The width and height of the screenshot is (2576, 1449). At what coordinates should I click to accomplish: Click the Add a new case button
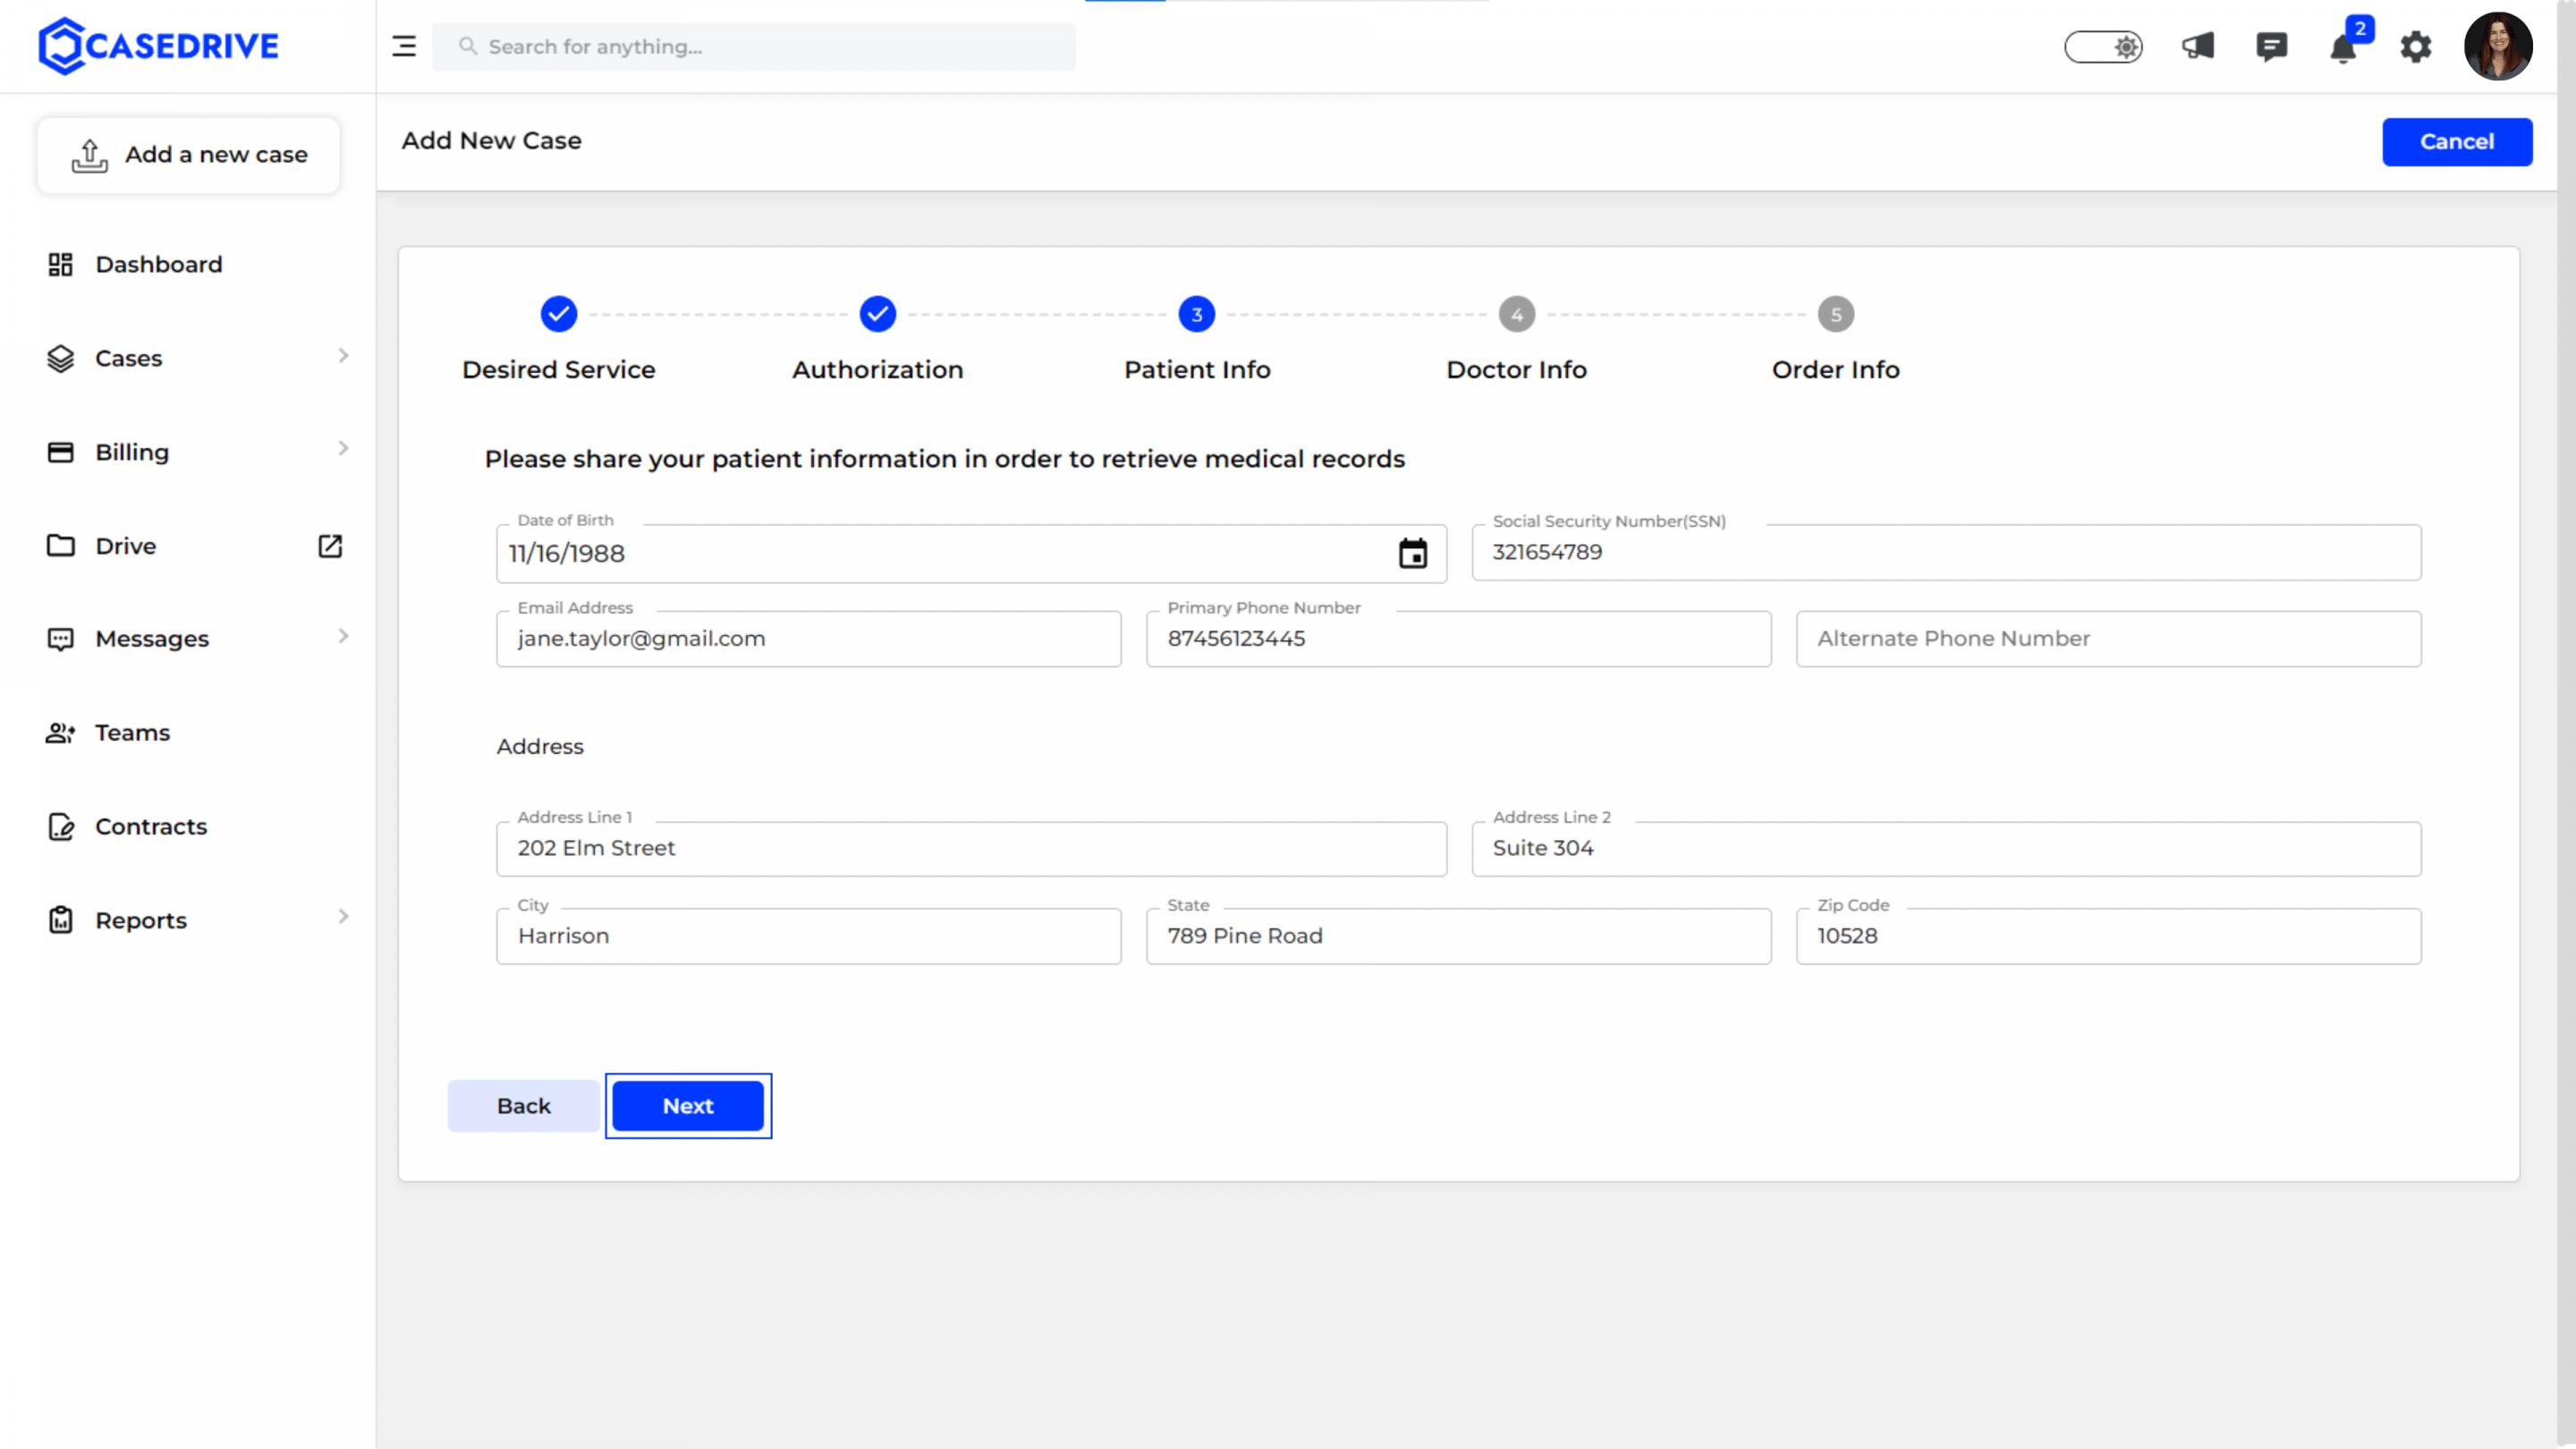coord(188,155)
